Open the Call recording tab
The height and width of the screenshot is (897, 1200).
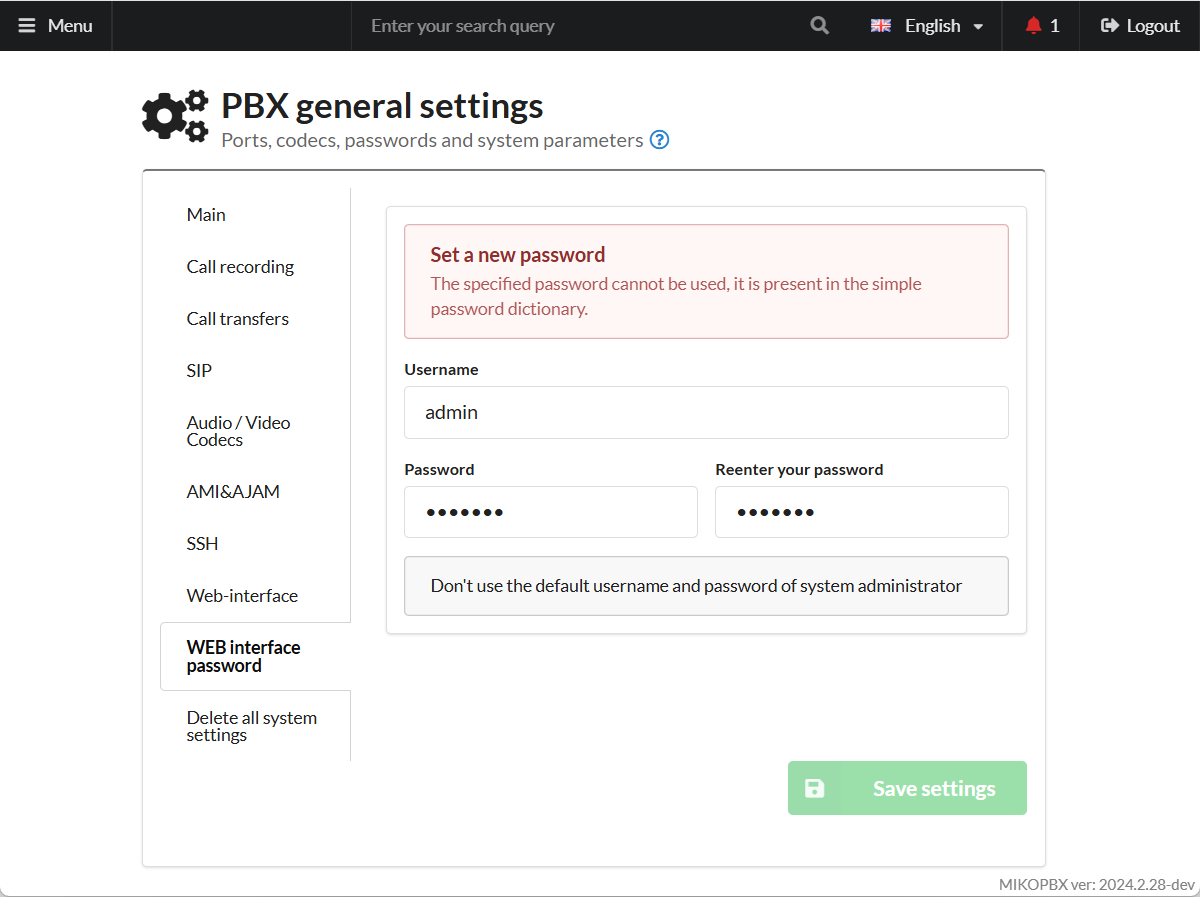(240, 267)
